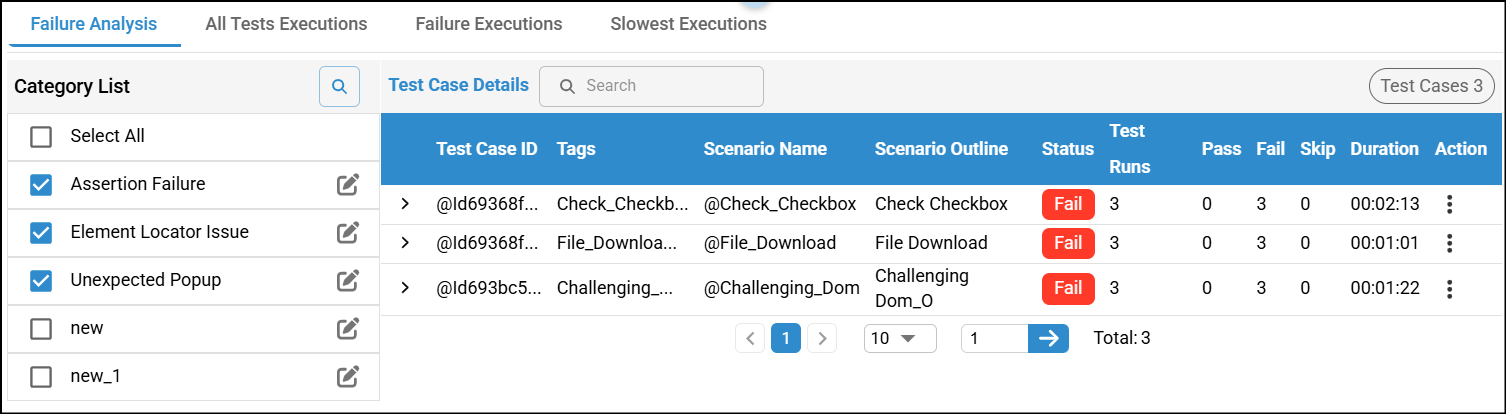Click page 1 pagination button
This screenshot has height=414, width=1506.
tap(785, 339)
